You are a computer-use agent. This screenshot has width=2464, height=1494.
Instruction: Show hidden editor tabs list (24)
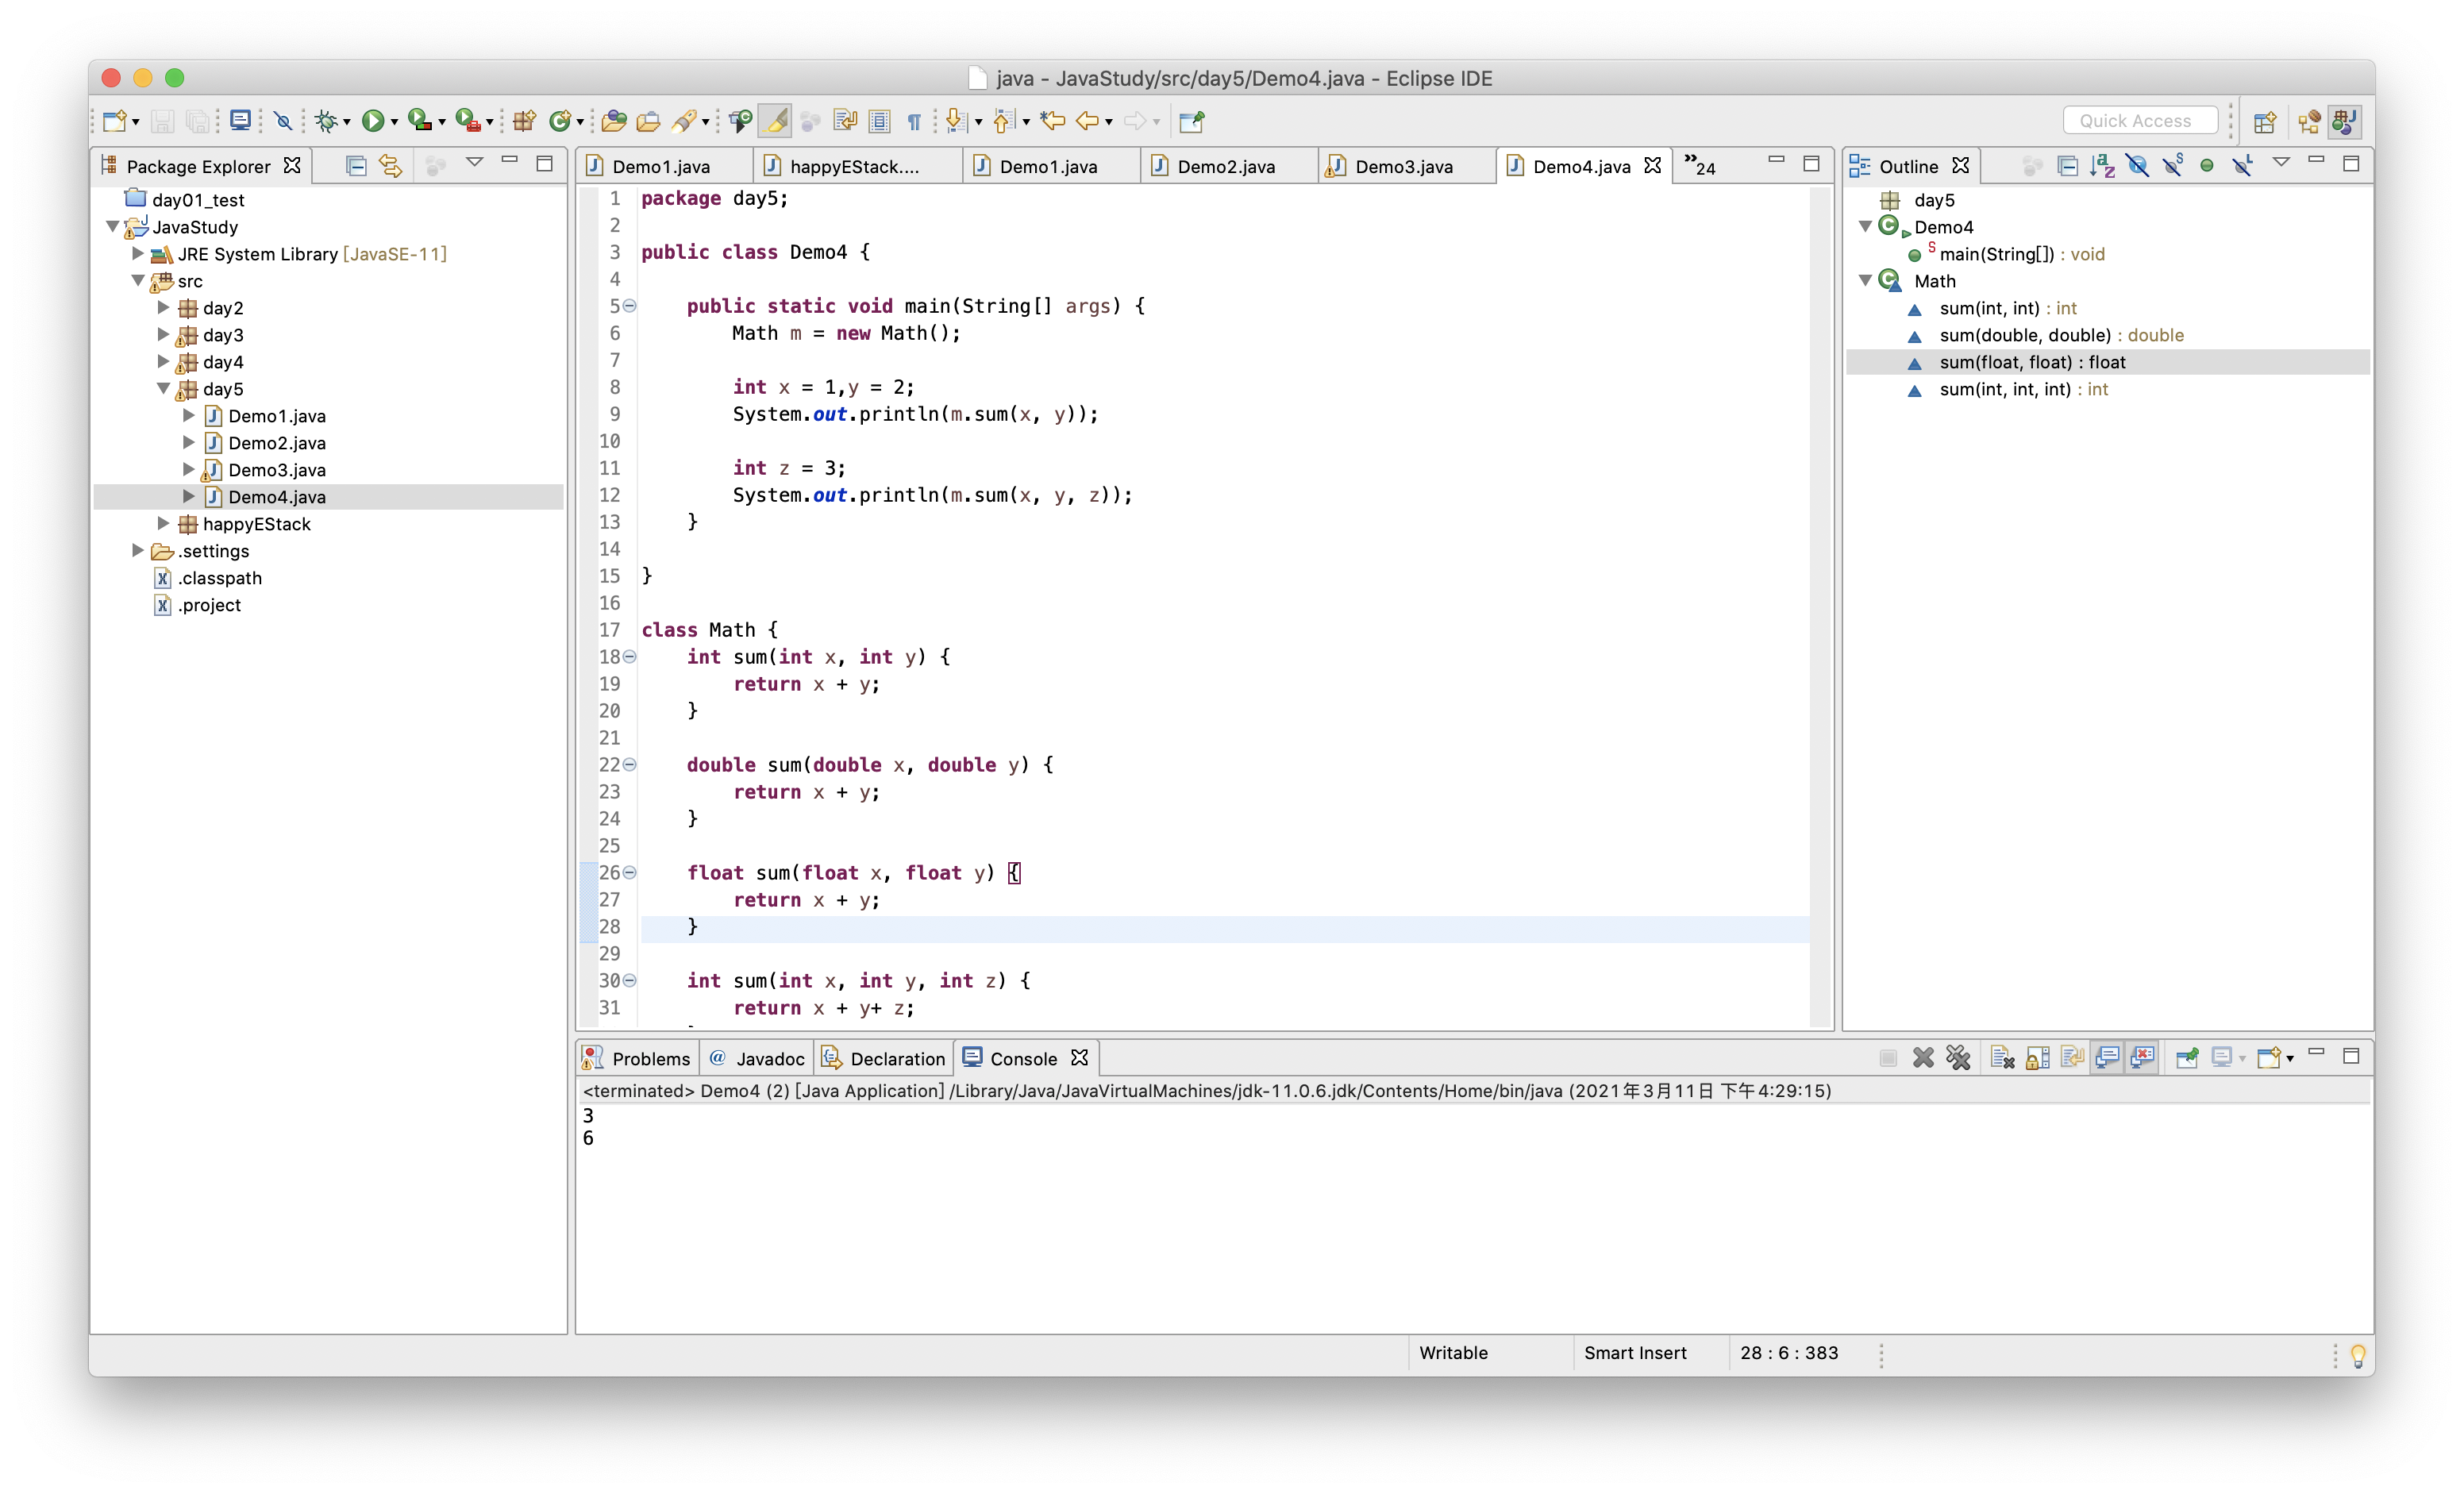1699,165
